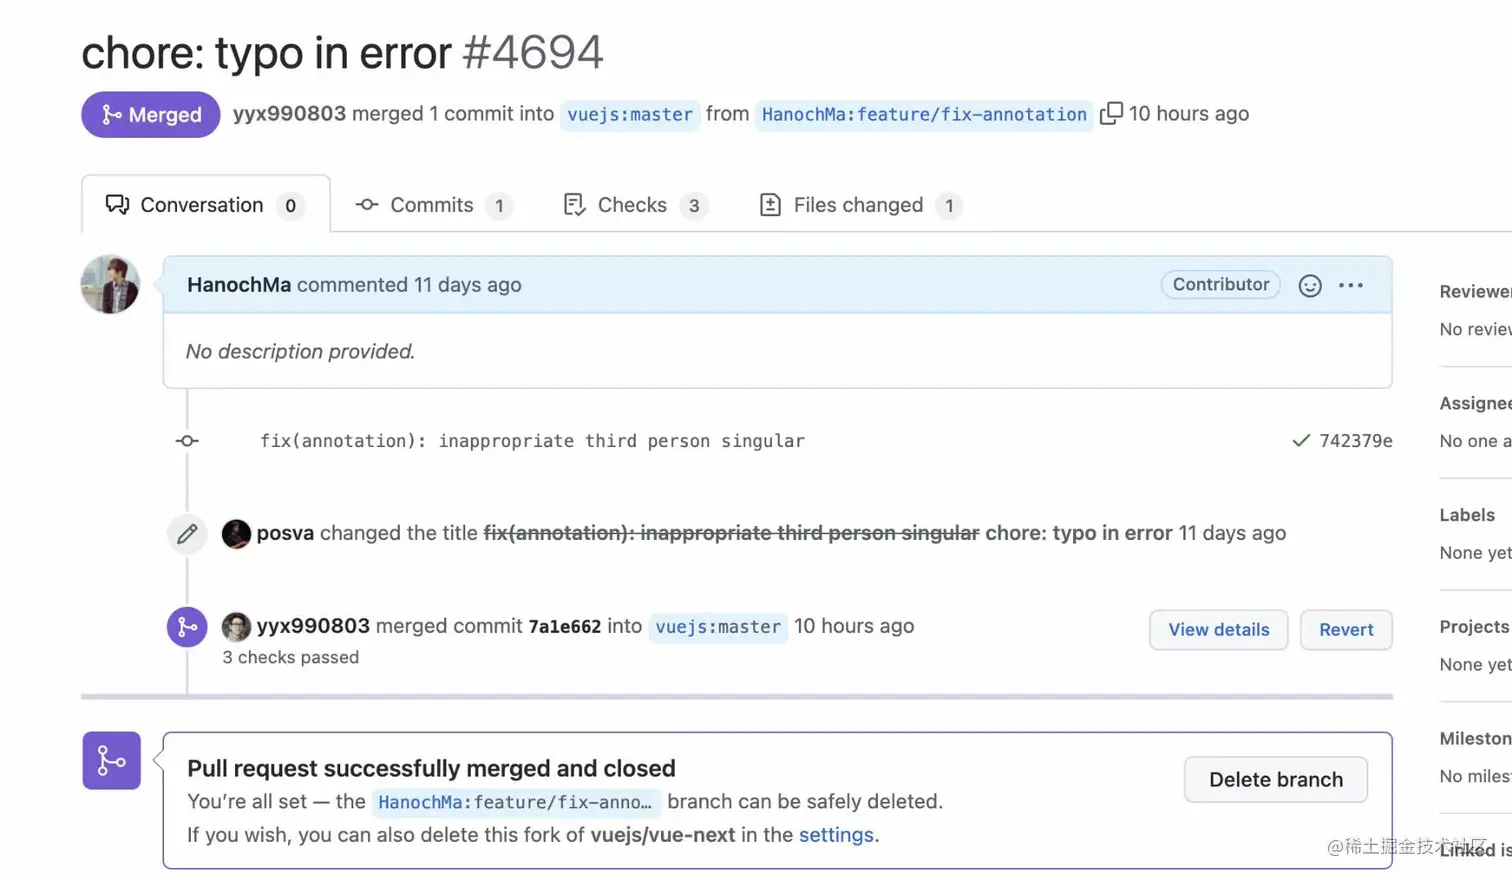1512x881 pixels.
Task: Click the View details button
Action: pyautogui.click(x=1218, y=630)
